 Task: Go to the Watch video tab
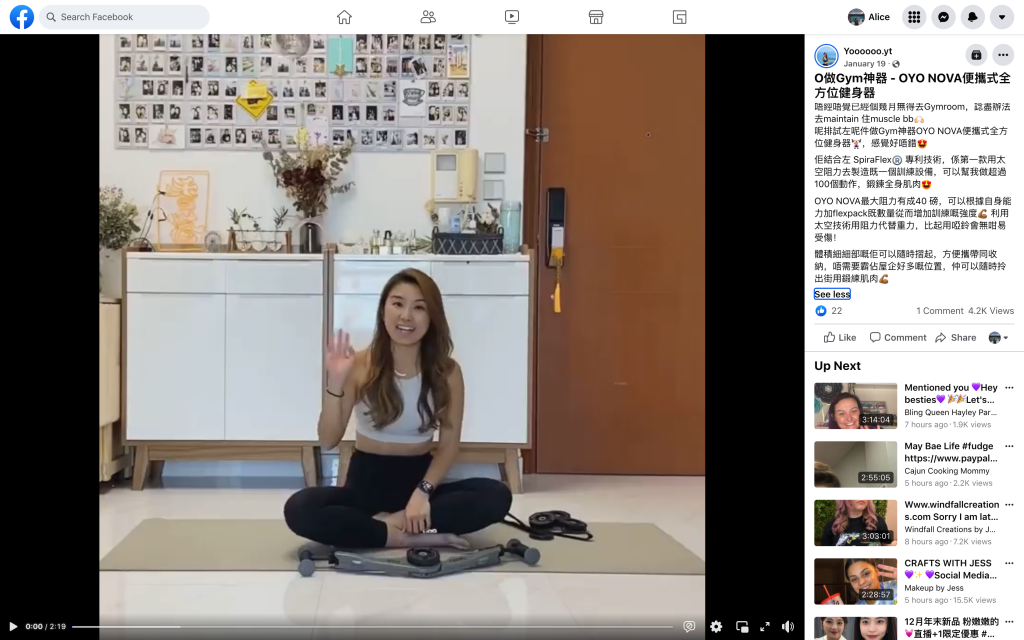[x=512, y=17]
